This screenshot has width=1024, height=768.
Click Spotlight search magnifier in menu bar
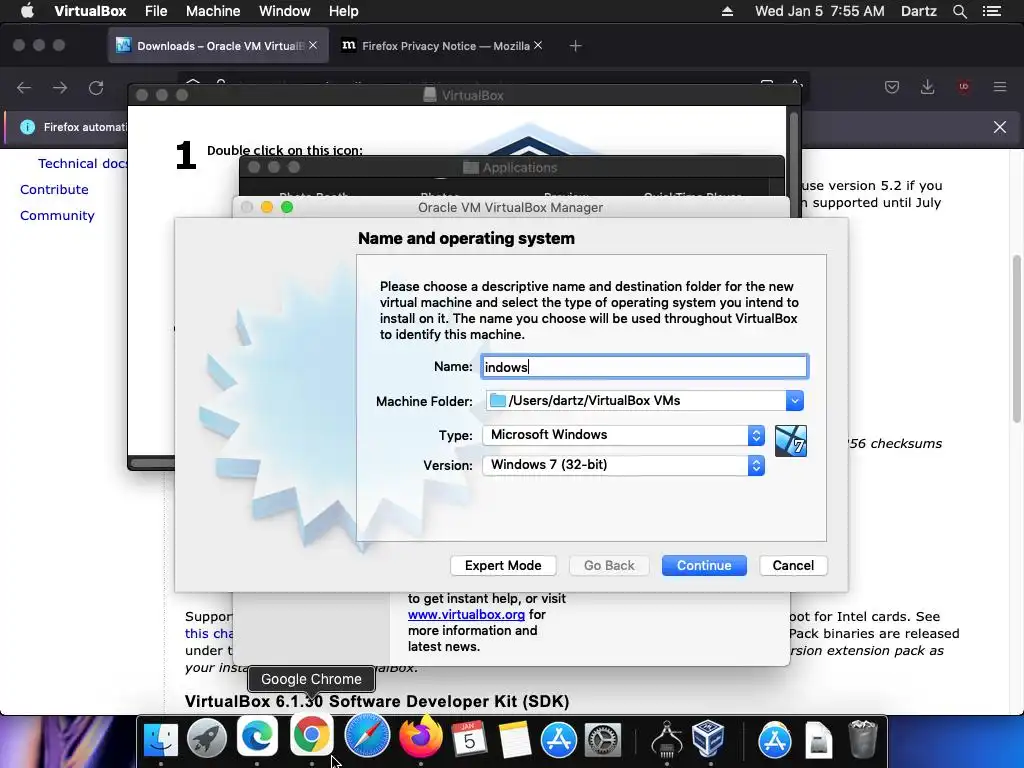coord(959,11)
